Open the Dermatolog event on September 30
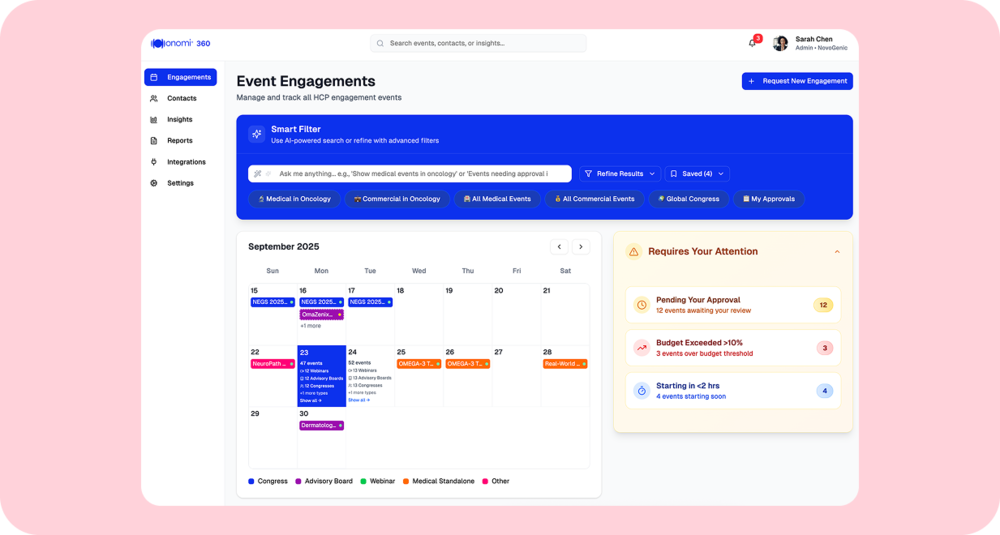 pos(321,425)
